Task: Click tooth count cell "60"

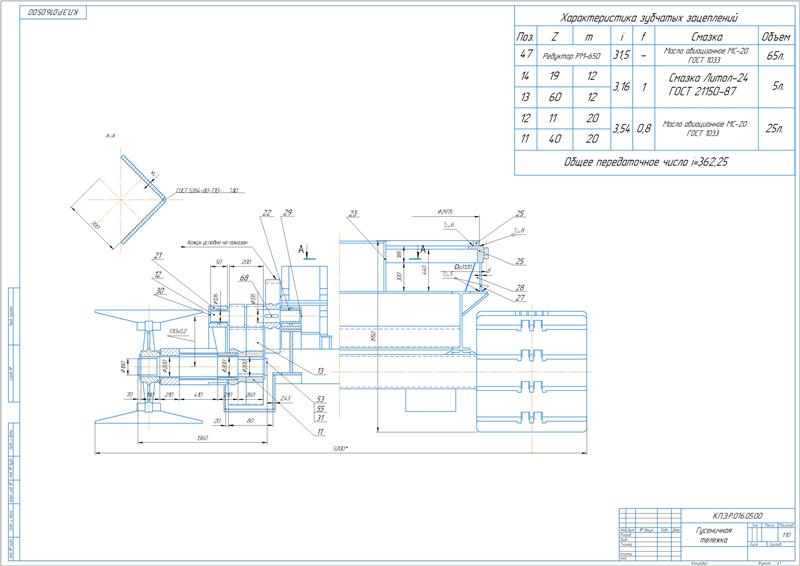Action: (555, 97)
